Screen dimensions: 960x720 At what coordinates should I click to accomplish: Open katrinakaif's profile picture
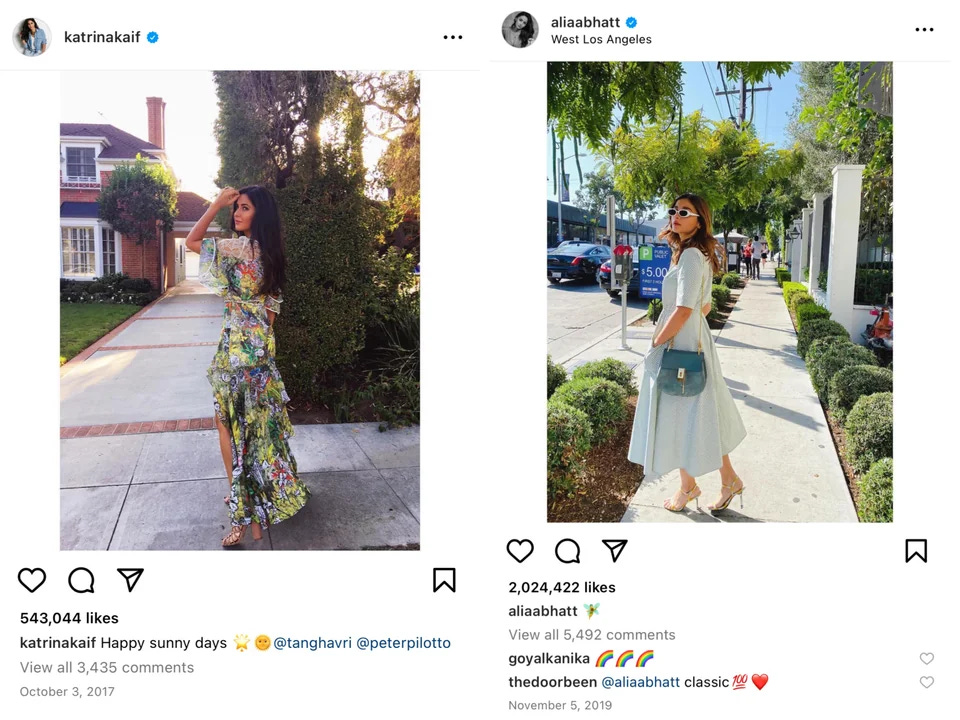[31, 37]
